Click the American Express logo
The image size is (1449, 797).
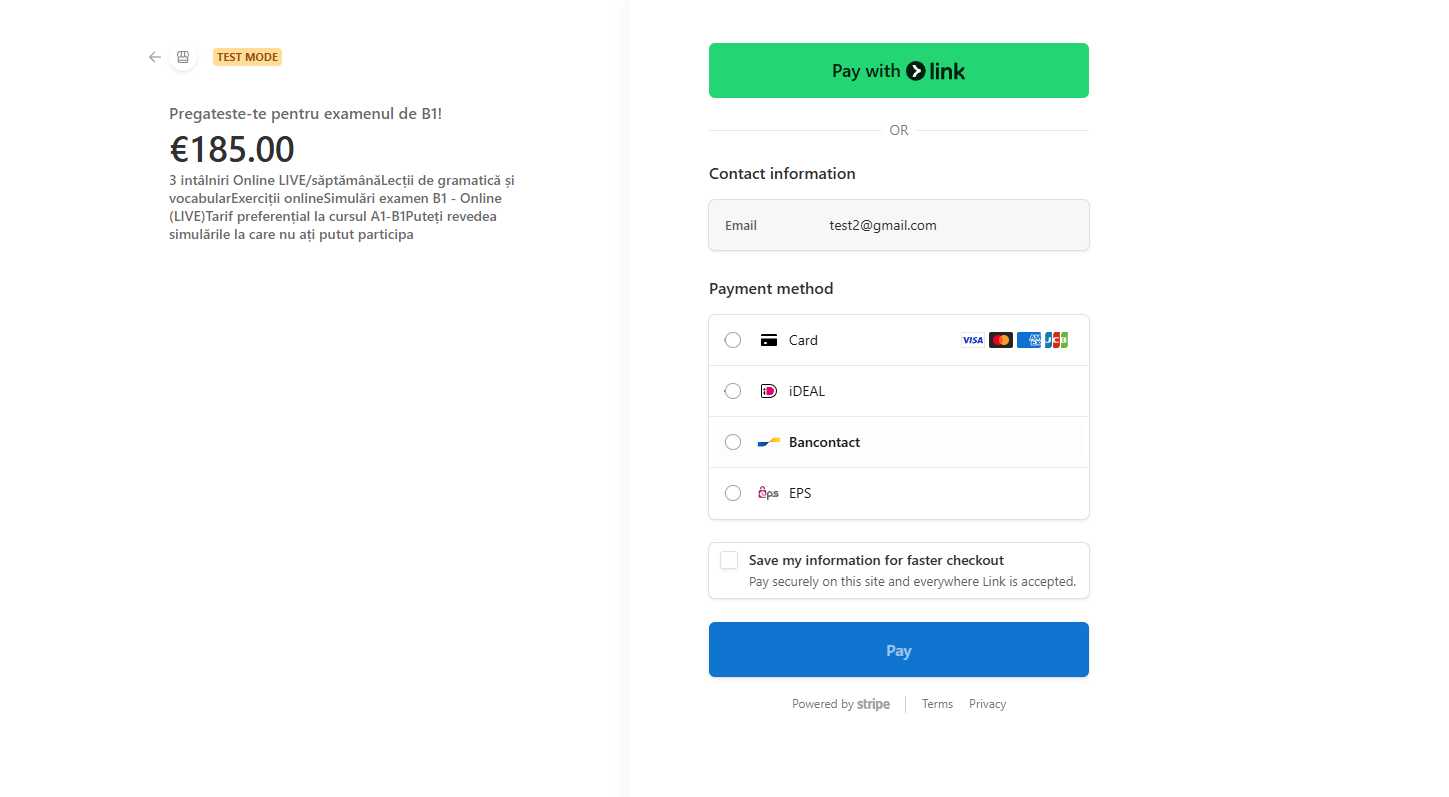(x=1028, y=340)
